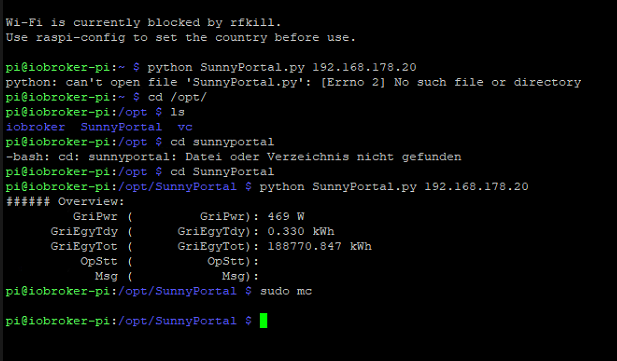The width and height of the screenshot is (617, 361).
Task: Click the 'Use raspi-config' message line
Action: (181, 37)
